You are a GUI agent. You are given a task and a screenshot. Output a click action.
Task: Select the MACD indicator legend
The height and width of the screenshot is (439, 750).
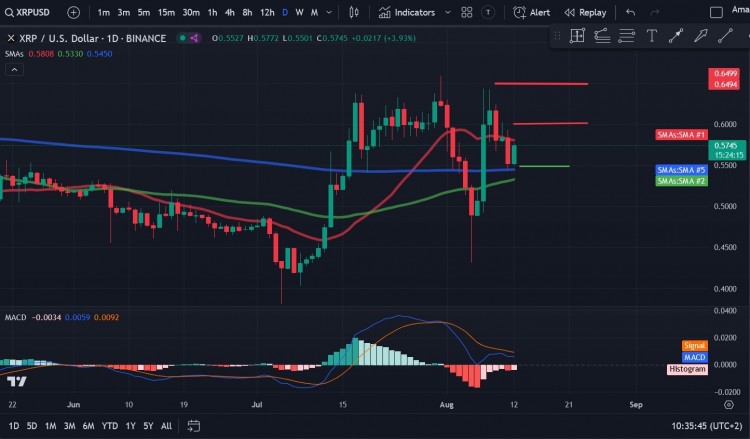[x=15, y=317]
